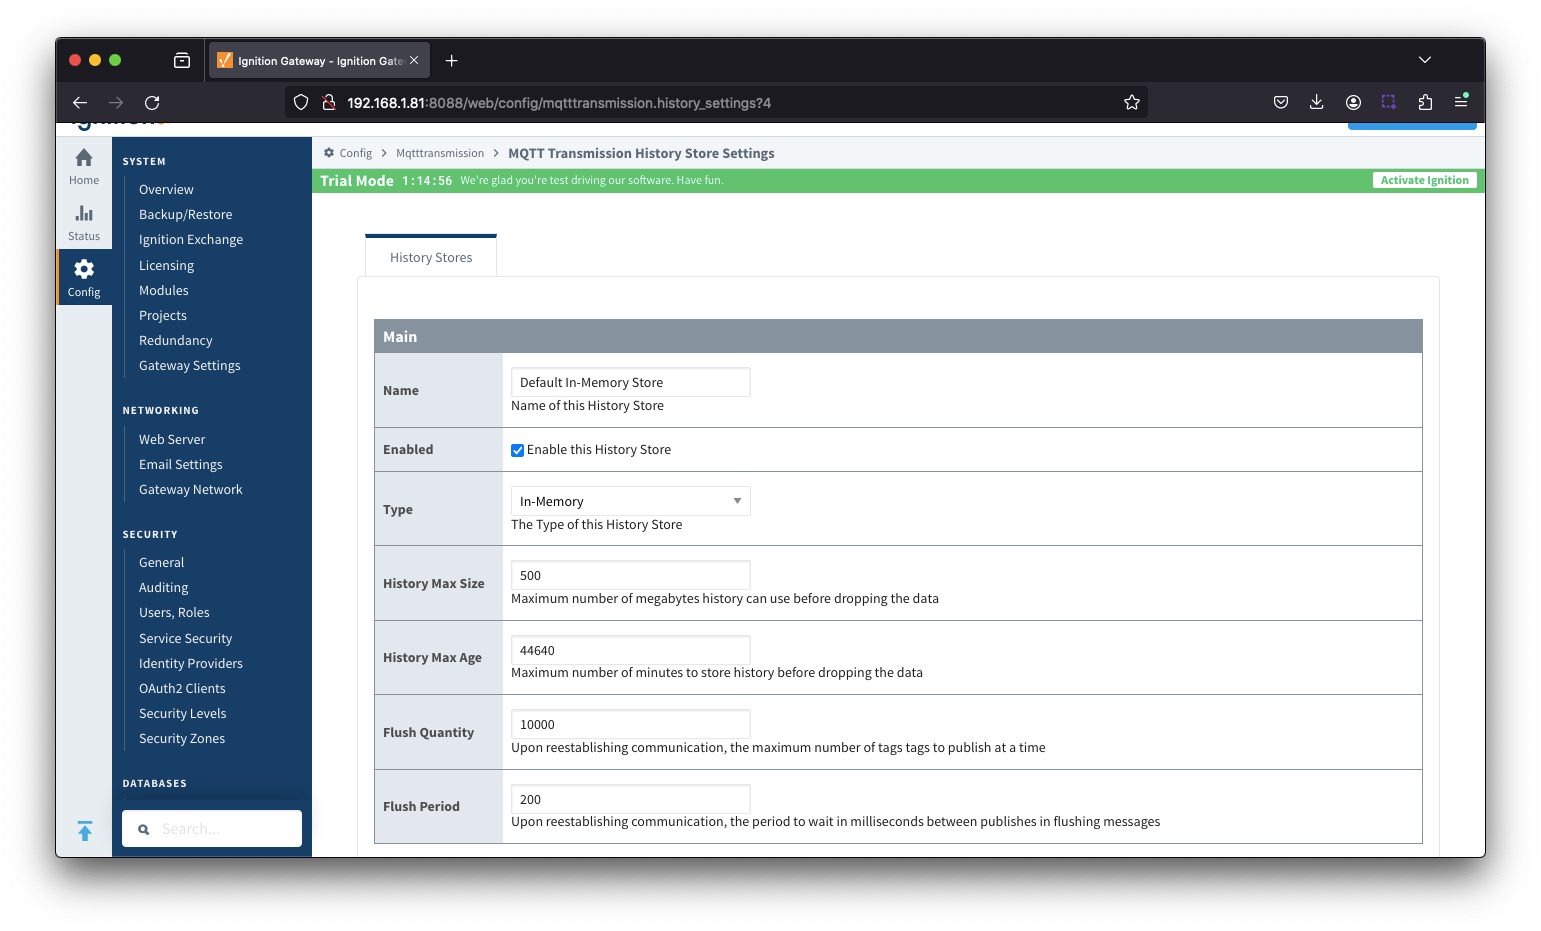Open Backup/Restore in sidebar
Viewport: 1541px width, 931px height.
point(185,214)
